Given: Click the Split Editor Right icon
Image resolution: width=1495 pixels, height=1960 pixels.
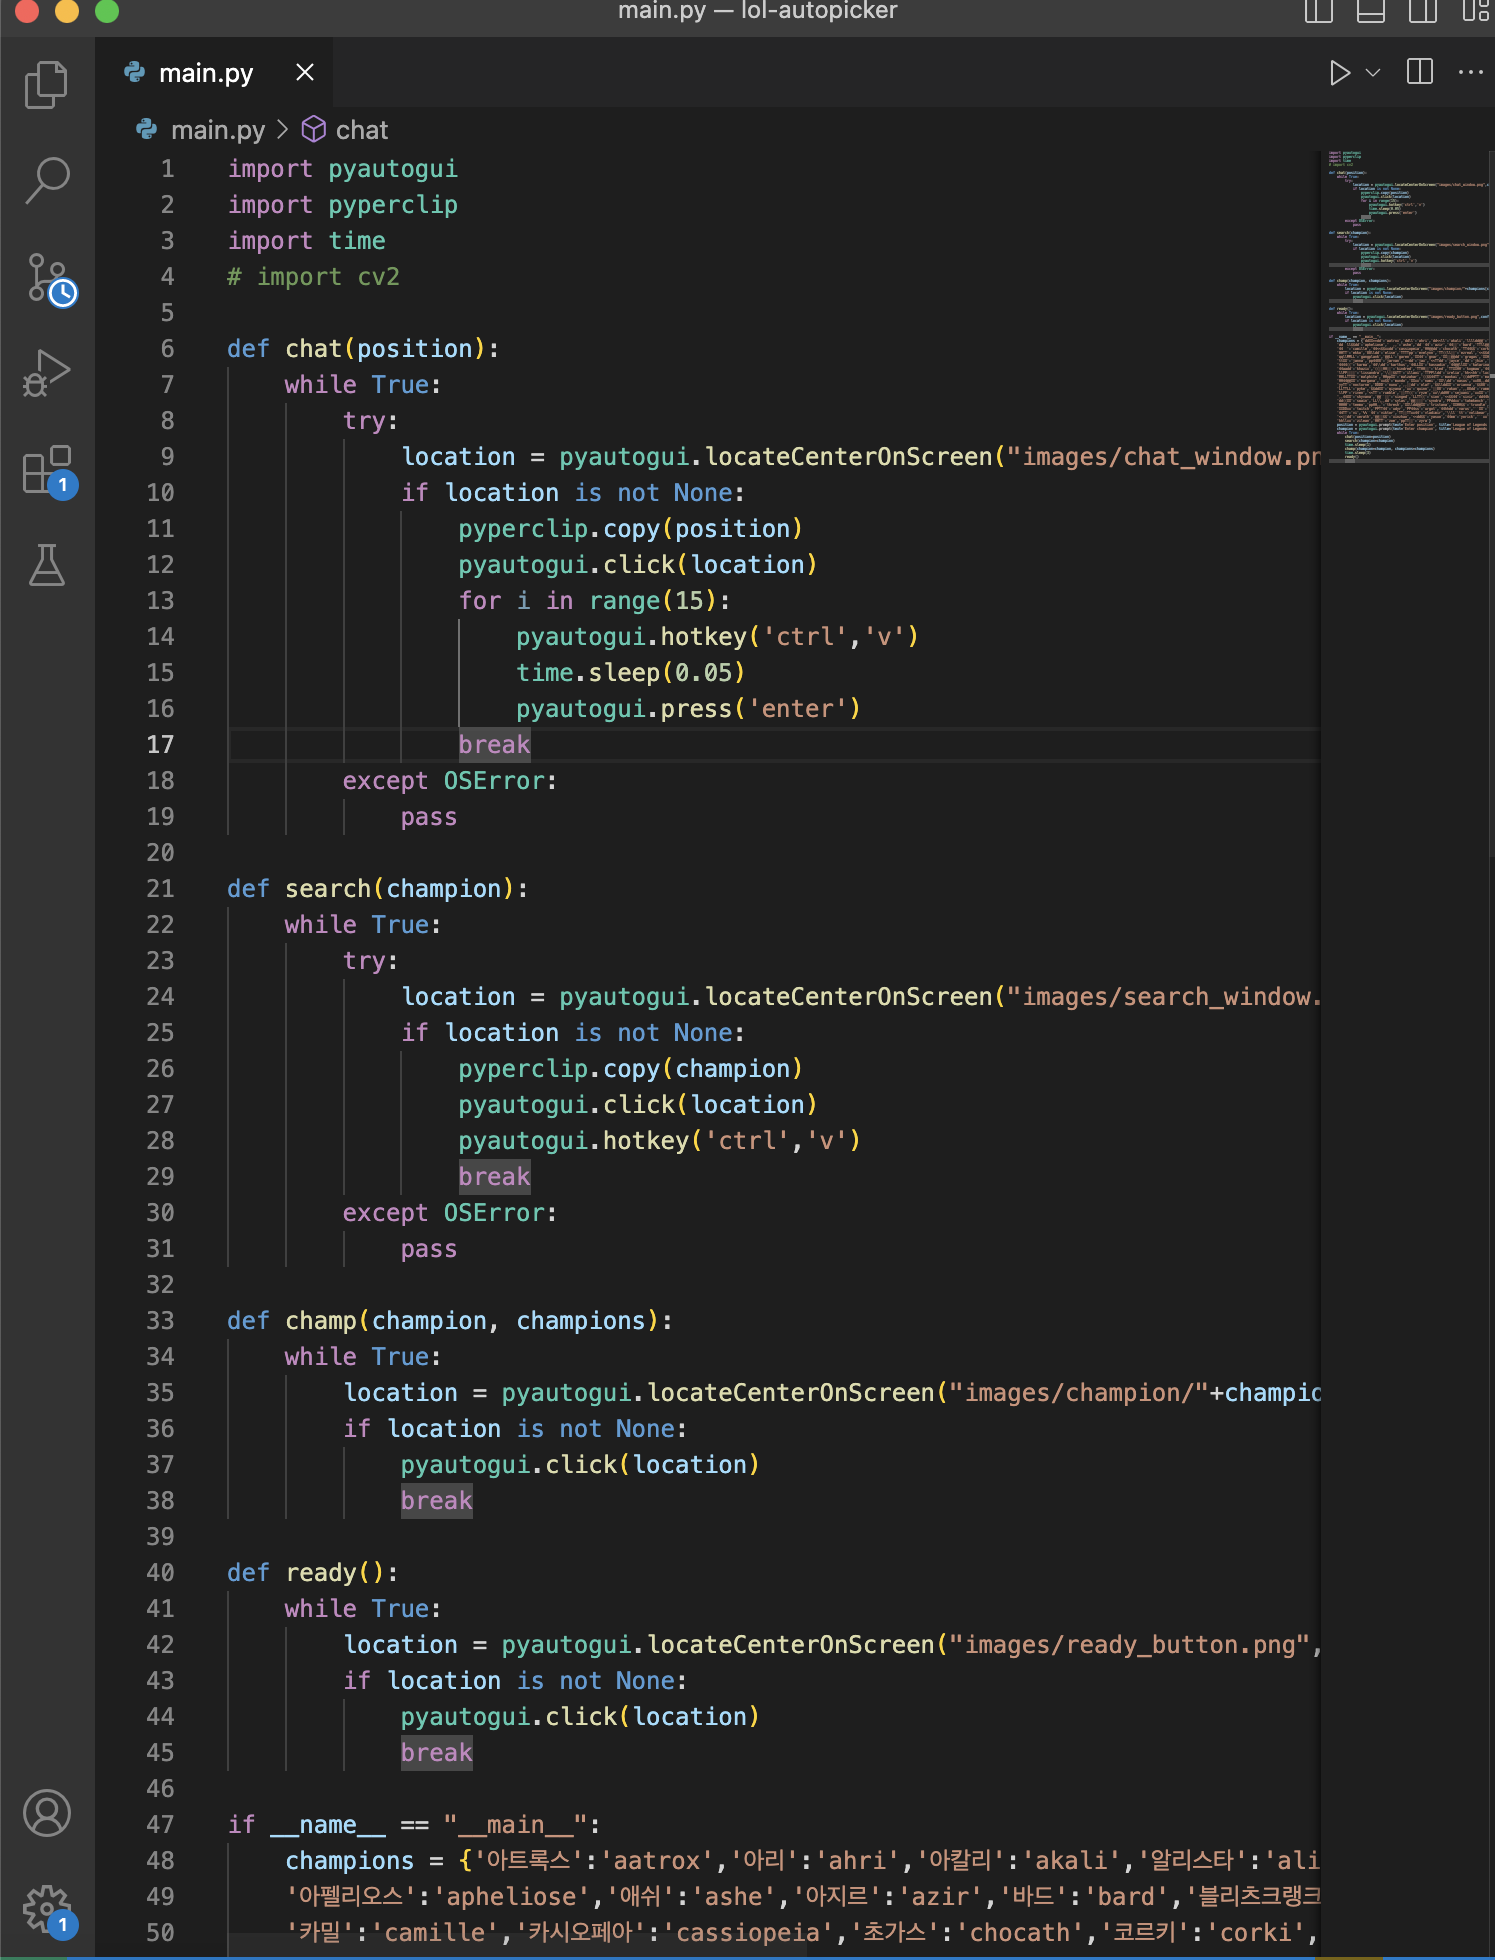Looking at the screenshot, I should click(1419, 72).
